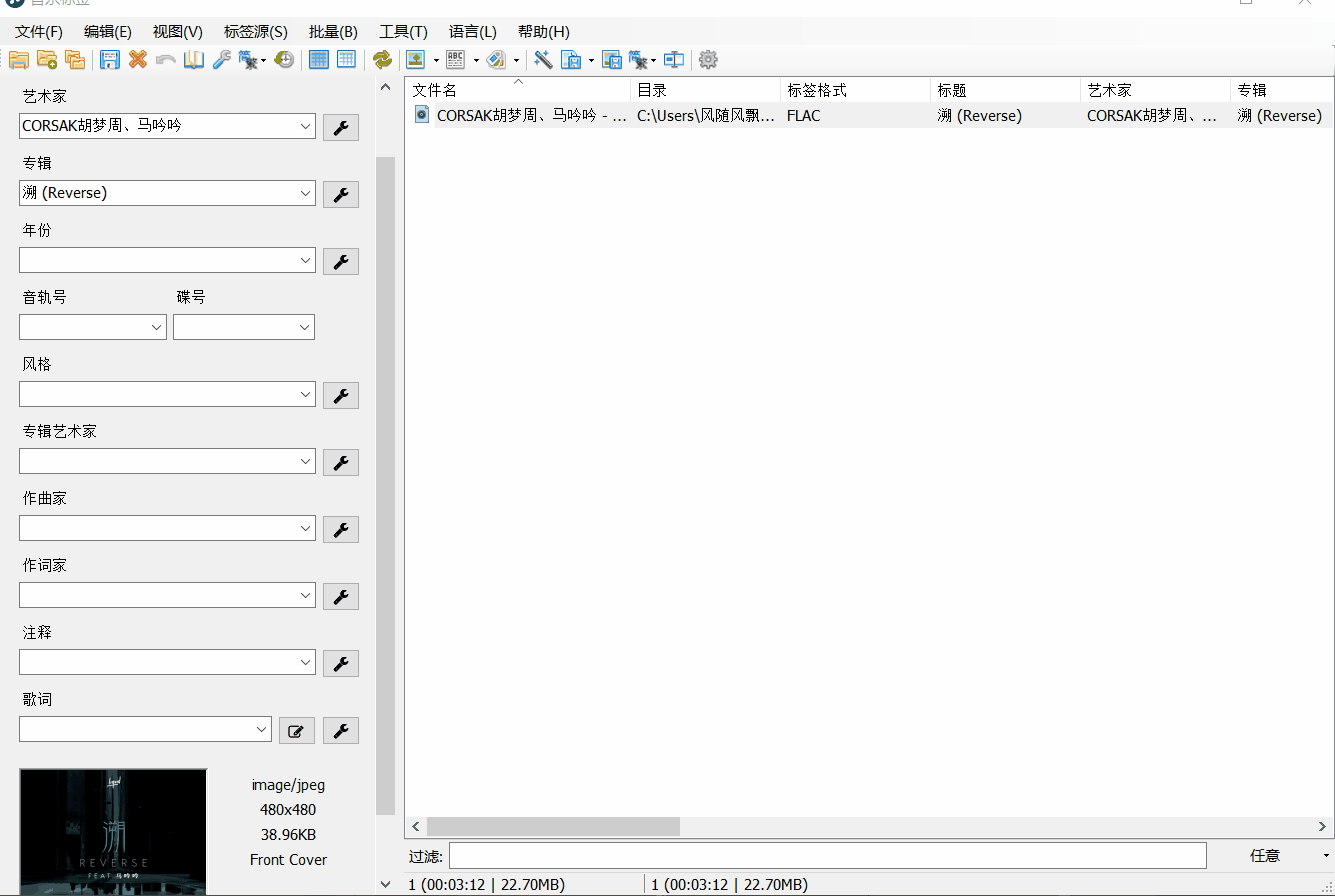1335x896 pixels.
Task: Expand the 音轨号 combo box dropdown
Action: [157, 327]
